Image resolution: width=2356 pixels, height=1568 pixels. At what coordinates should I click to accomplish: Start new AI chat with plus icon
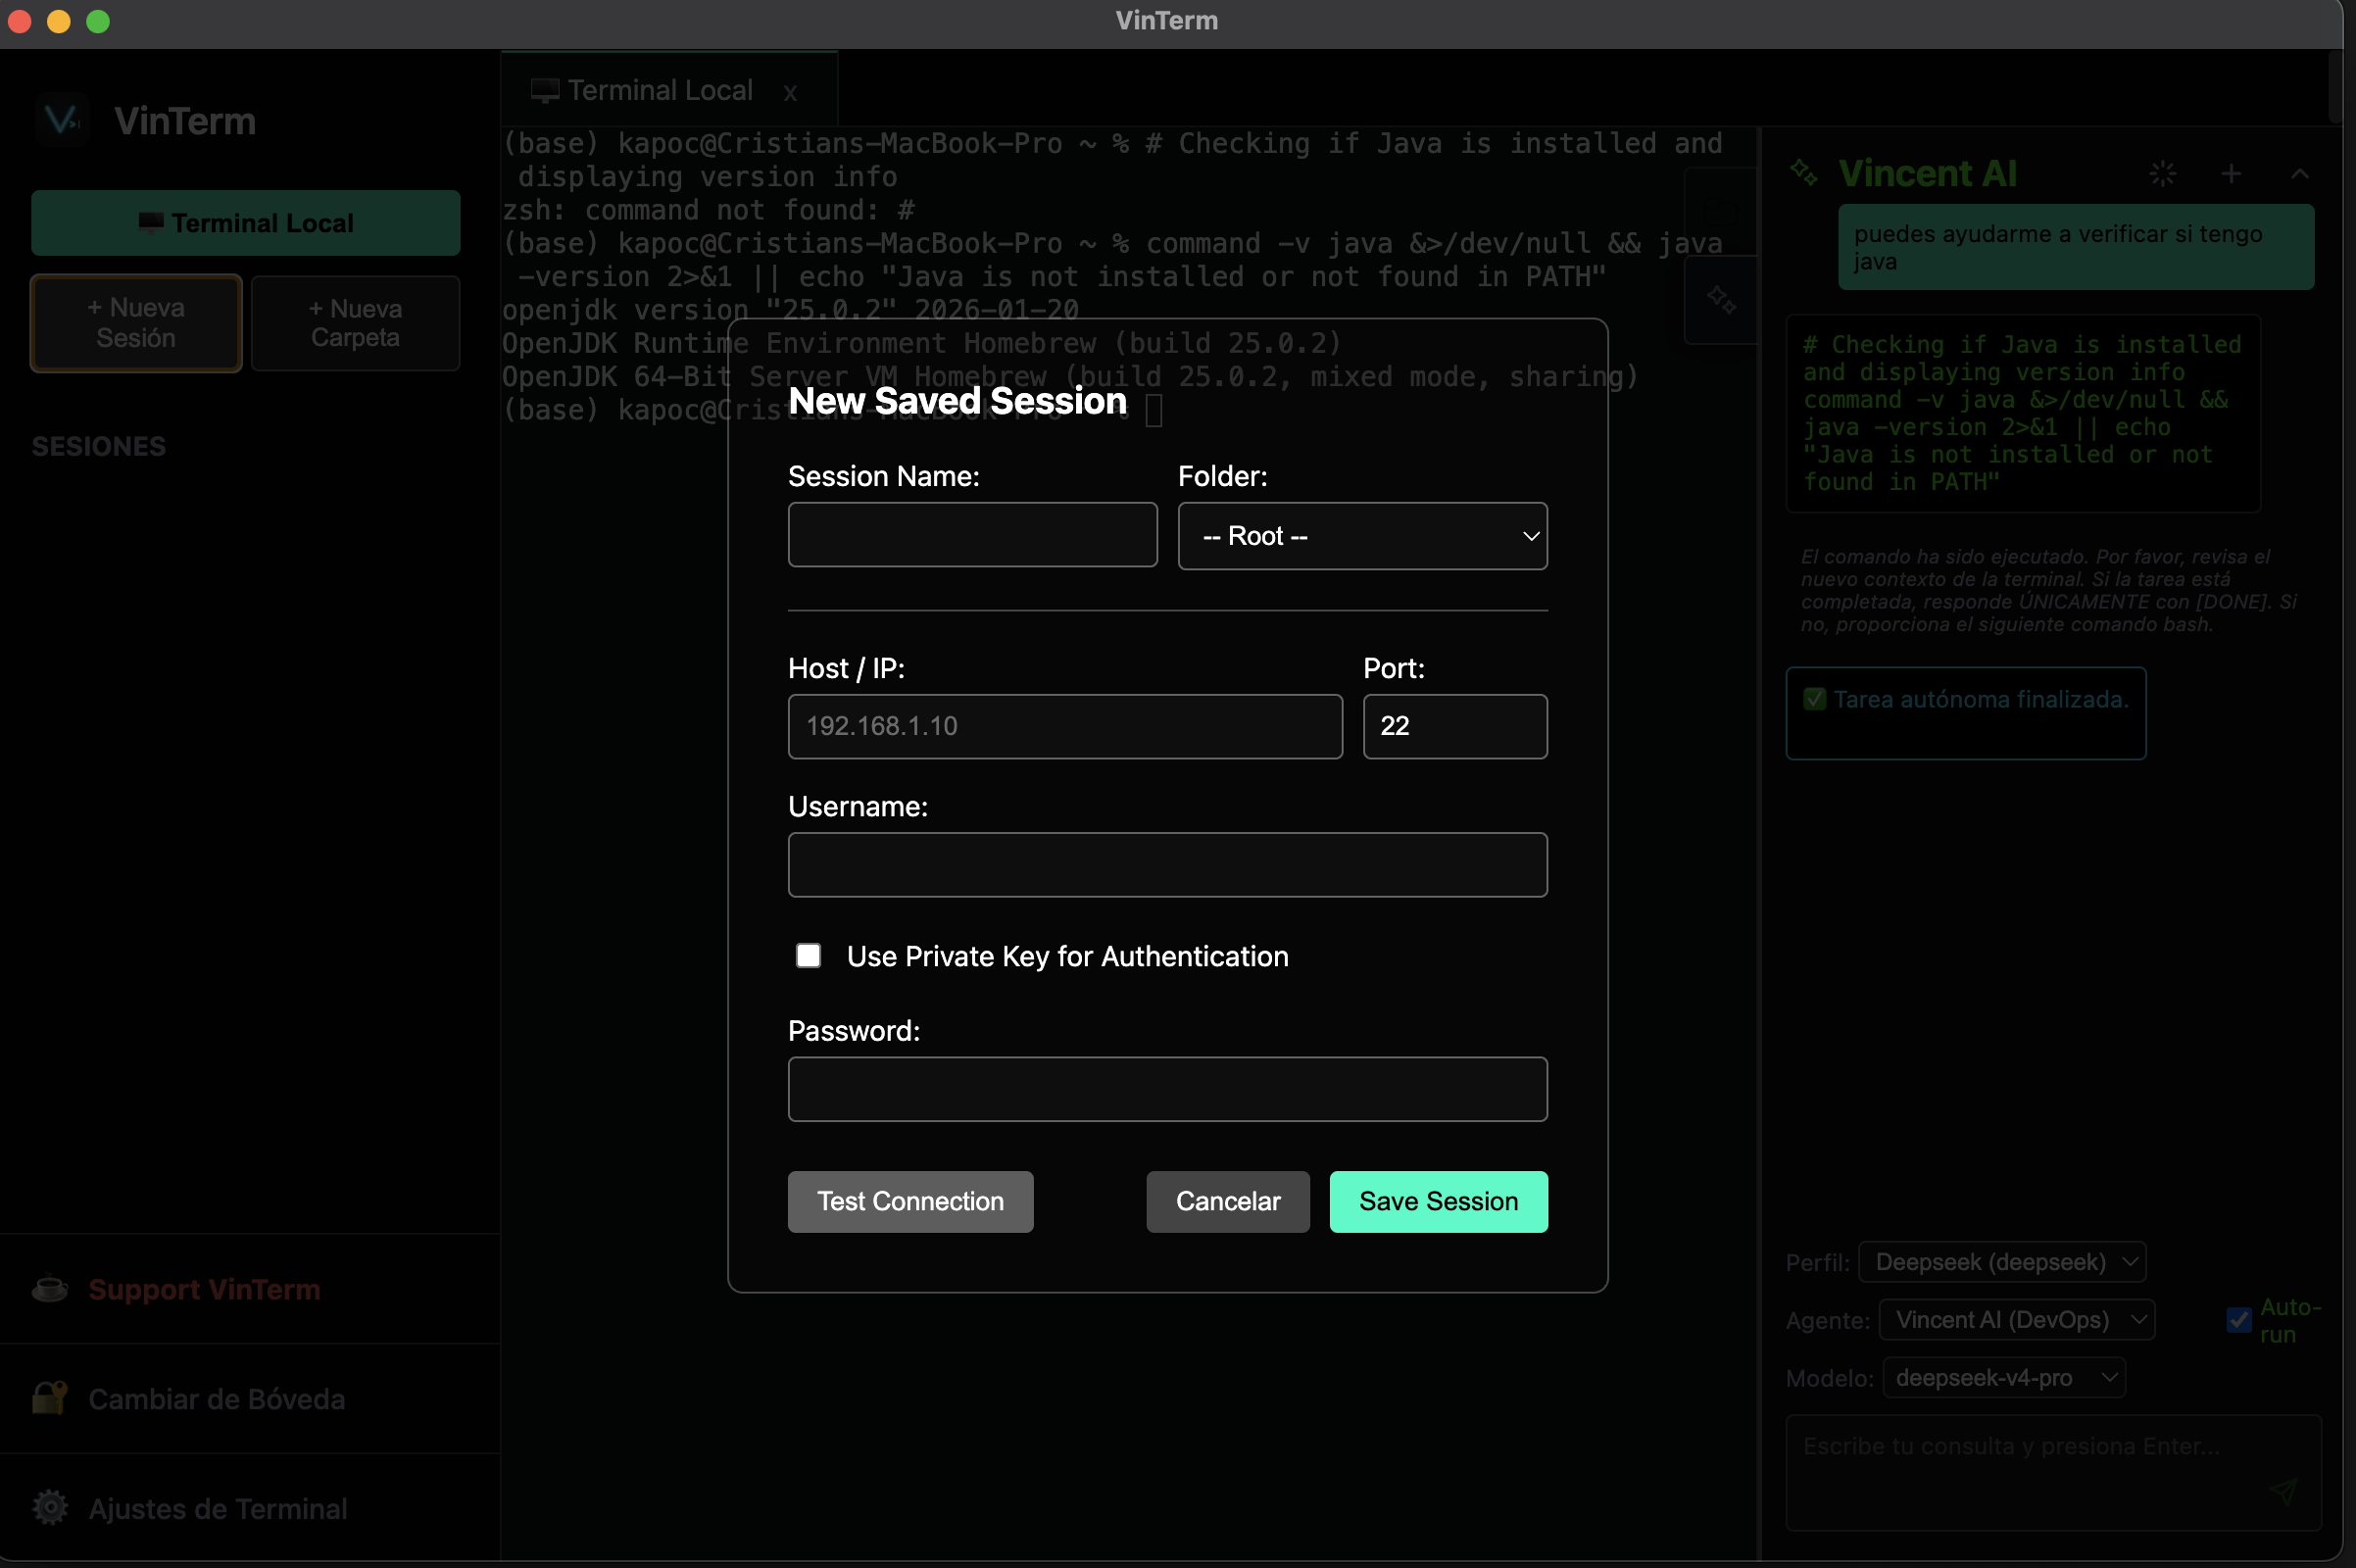[2231, 174]
